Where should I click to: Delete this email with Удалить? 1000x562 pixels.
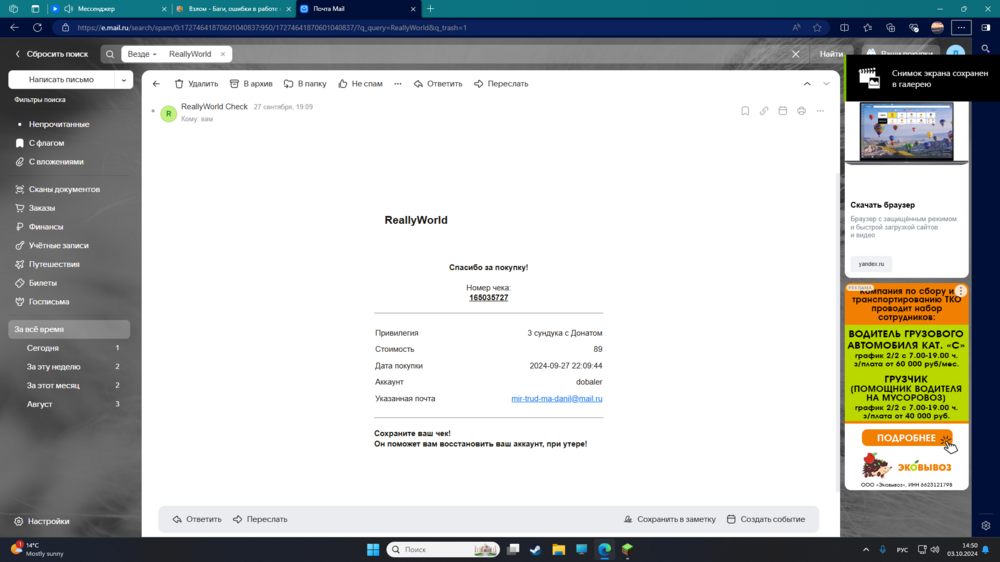click(x=196, y=84)
